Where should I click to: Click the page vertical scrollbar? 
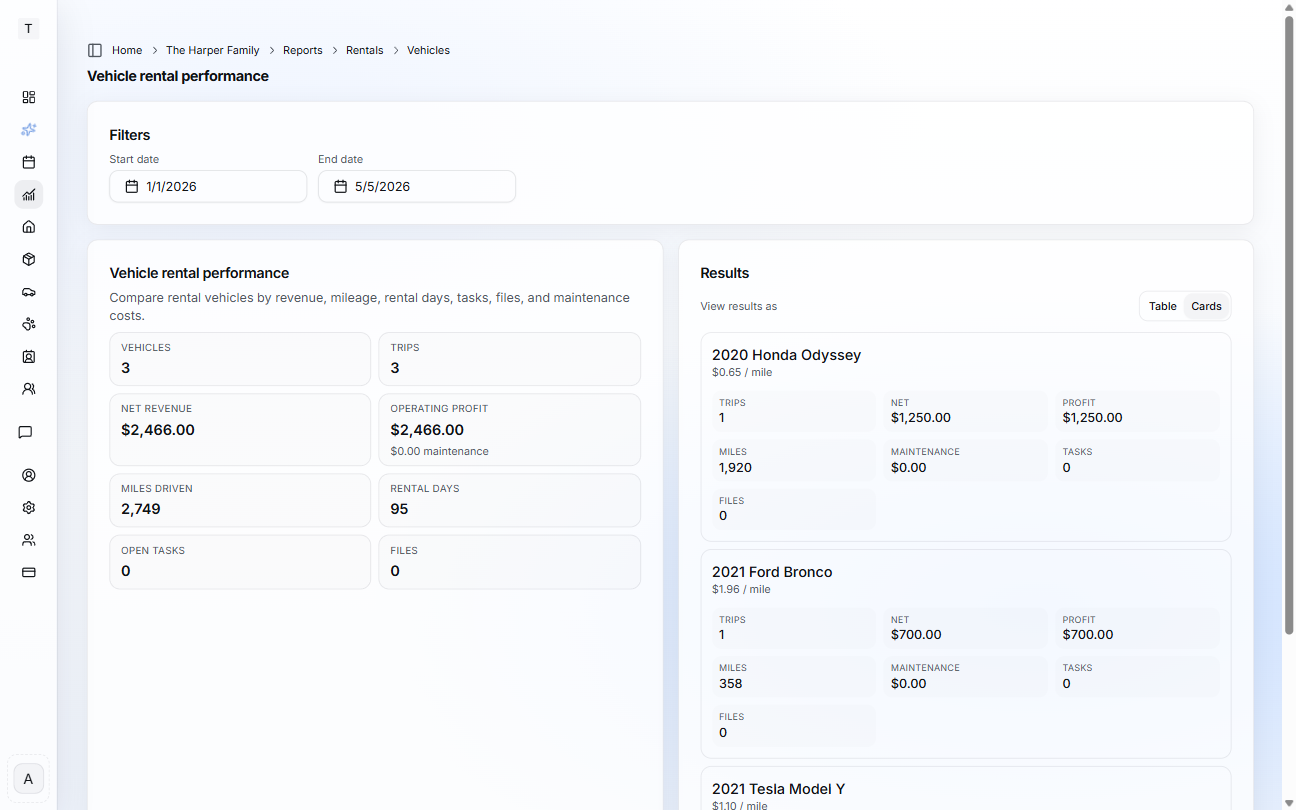(x=1289, y=325)
